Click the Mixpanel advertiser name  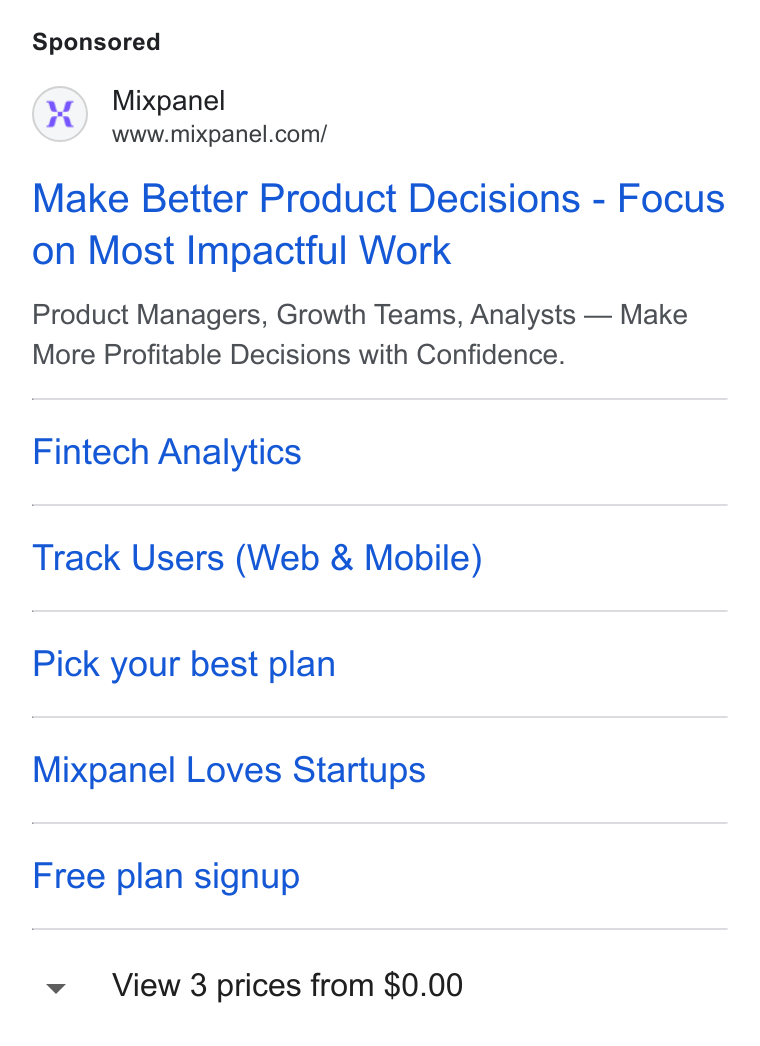coord(168,101)
